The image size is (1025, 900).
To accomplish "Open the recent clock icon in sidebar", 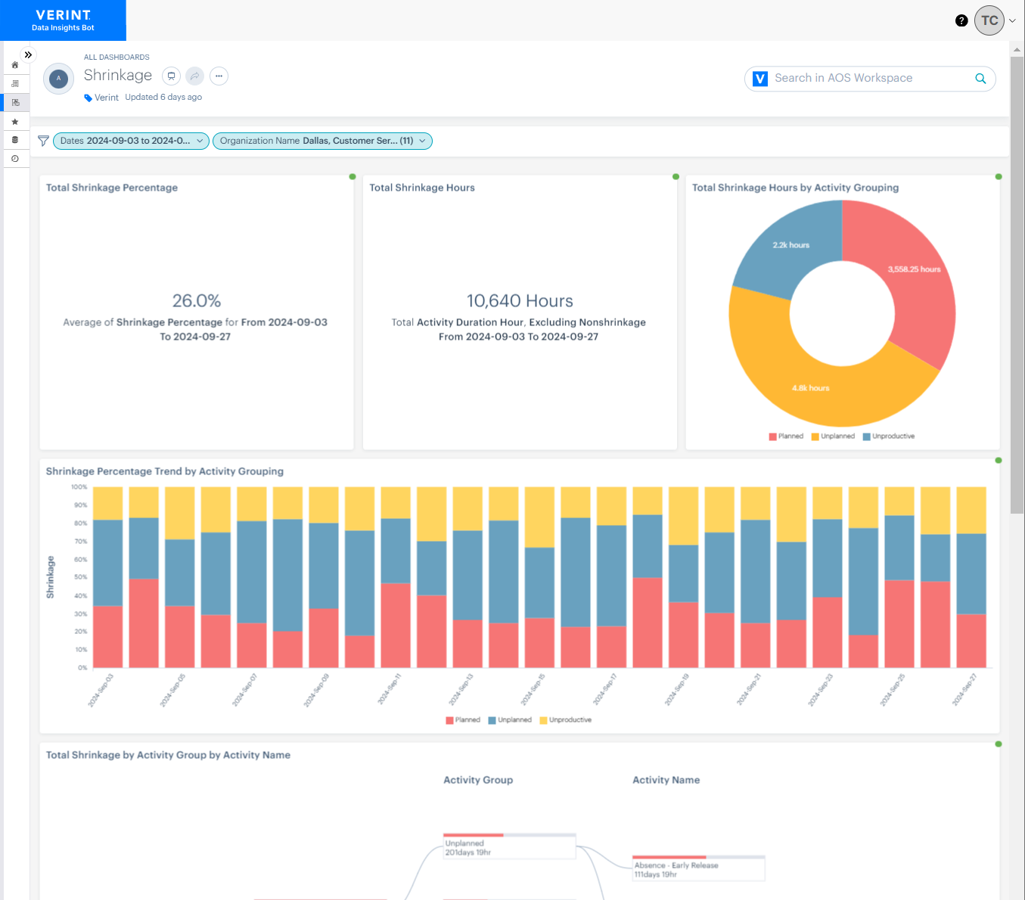I will pyautogui.click(x=15, y=159).
